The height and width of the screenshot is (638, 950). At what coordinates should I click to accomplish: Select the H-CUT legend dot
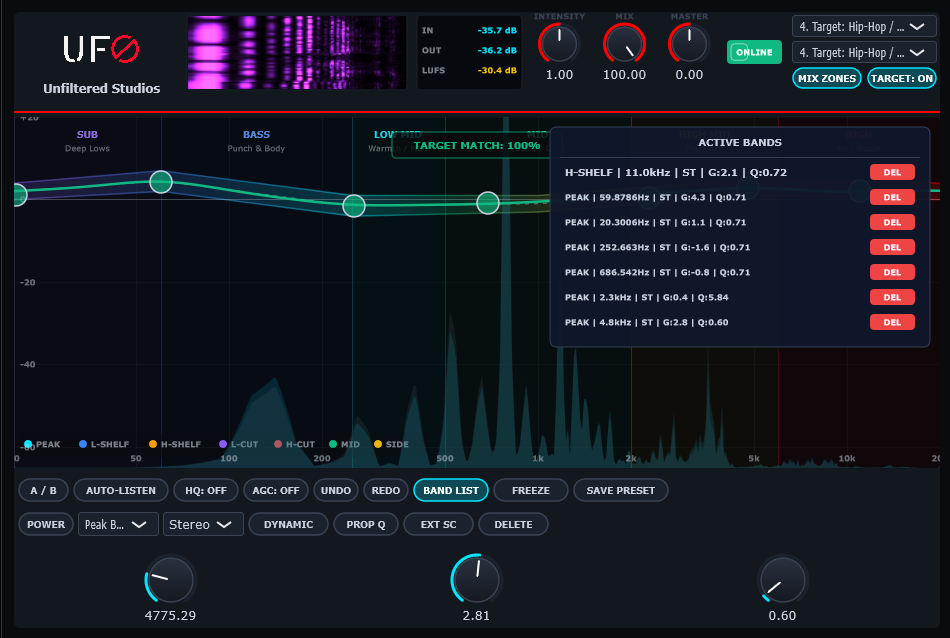click(278, 444)
